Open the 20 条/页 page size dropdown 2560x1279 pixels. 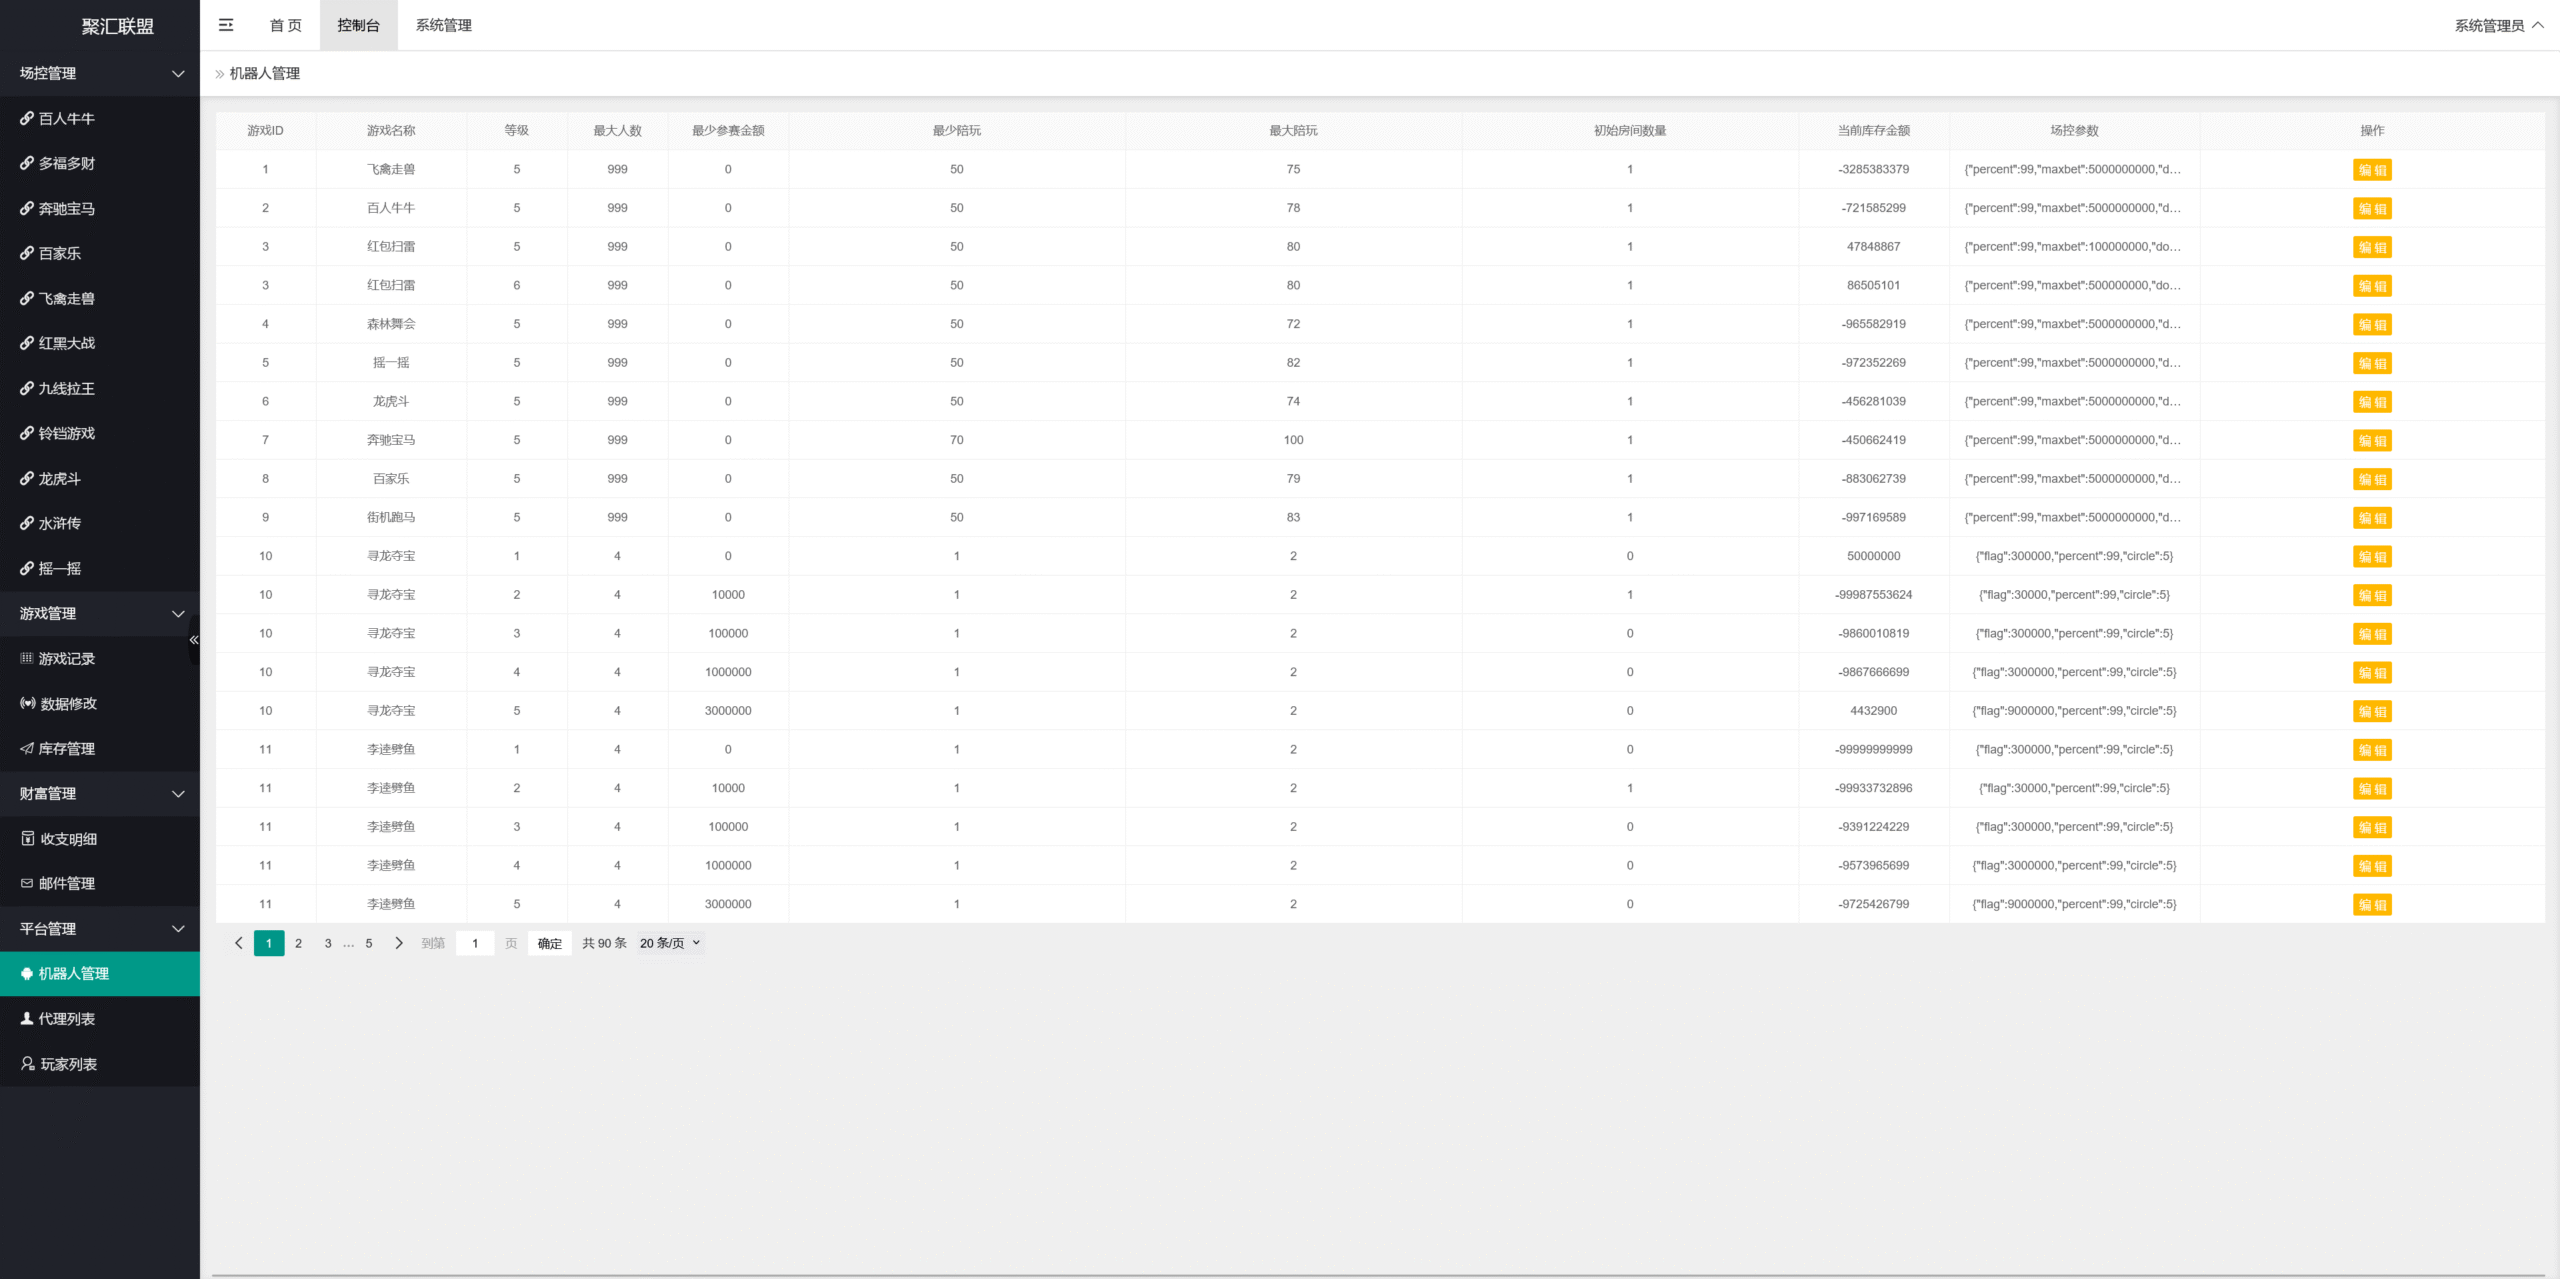click(x=670, y=943)
